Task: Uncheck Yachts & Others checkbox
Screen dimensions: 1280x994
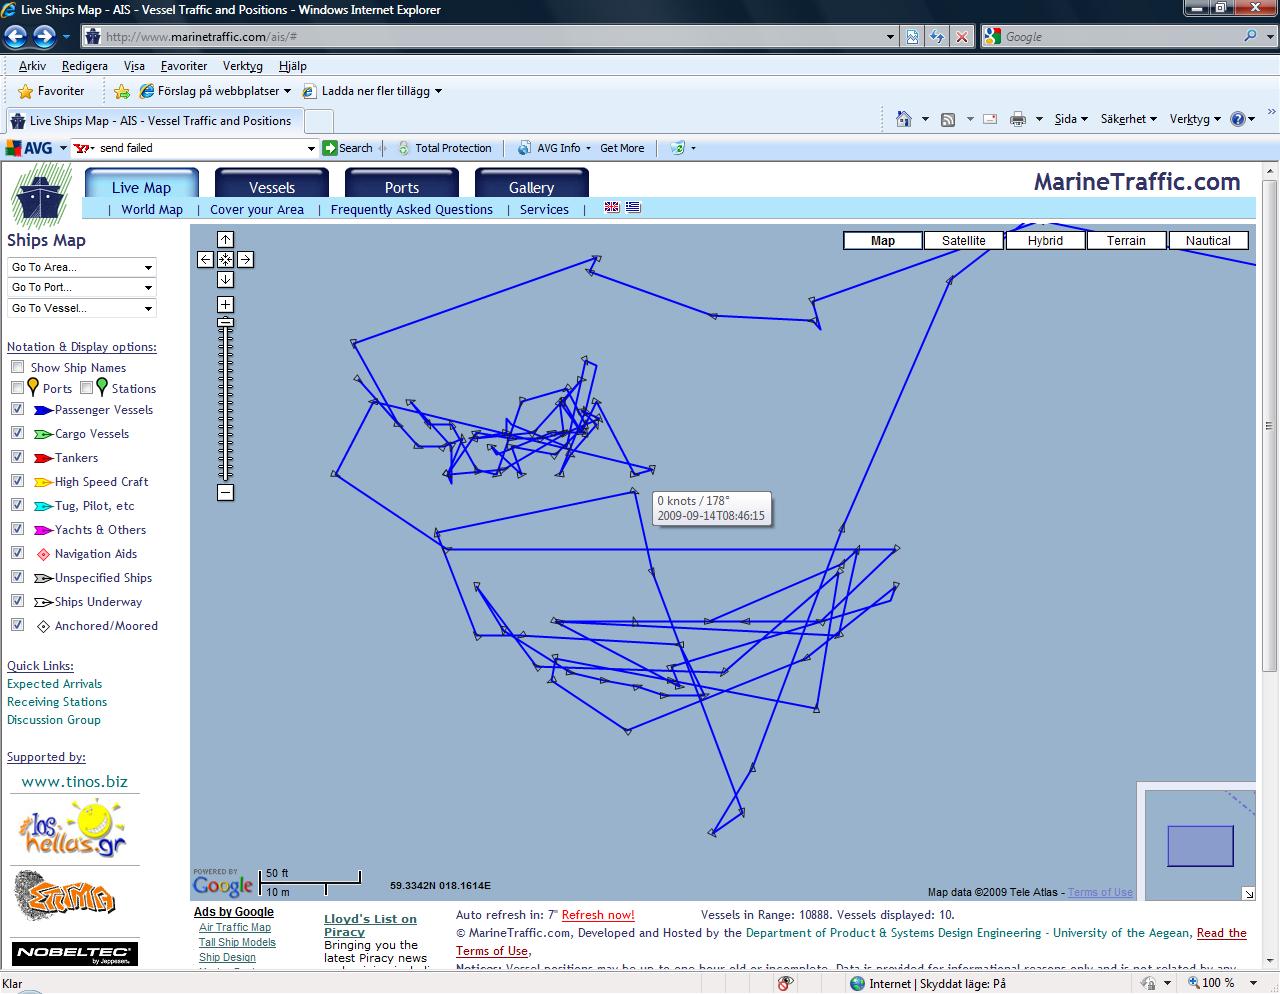Action: pyautogui.click(x=17, y=529)
